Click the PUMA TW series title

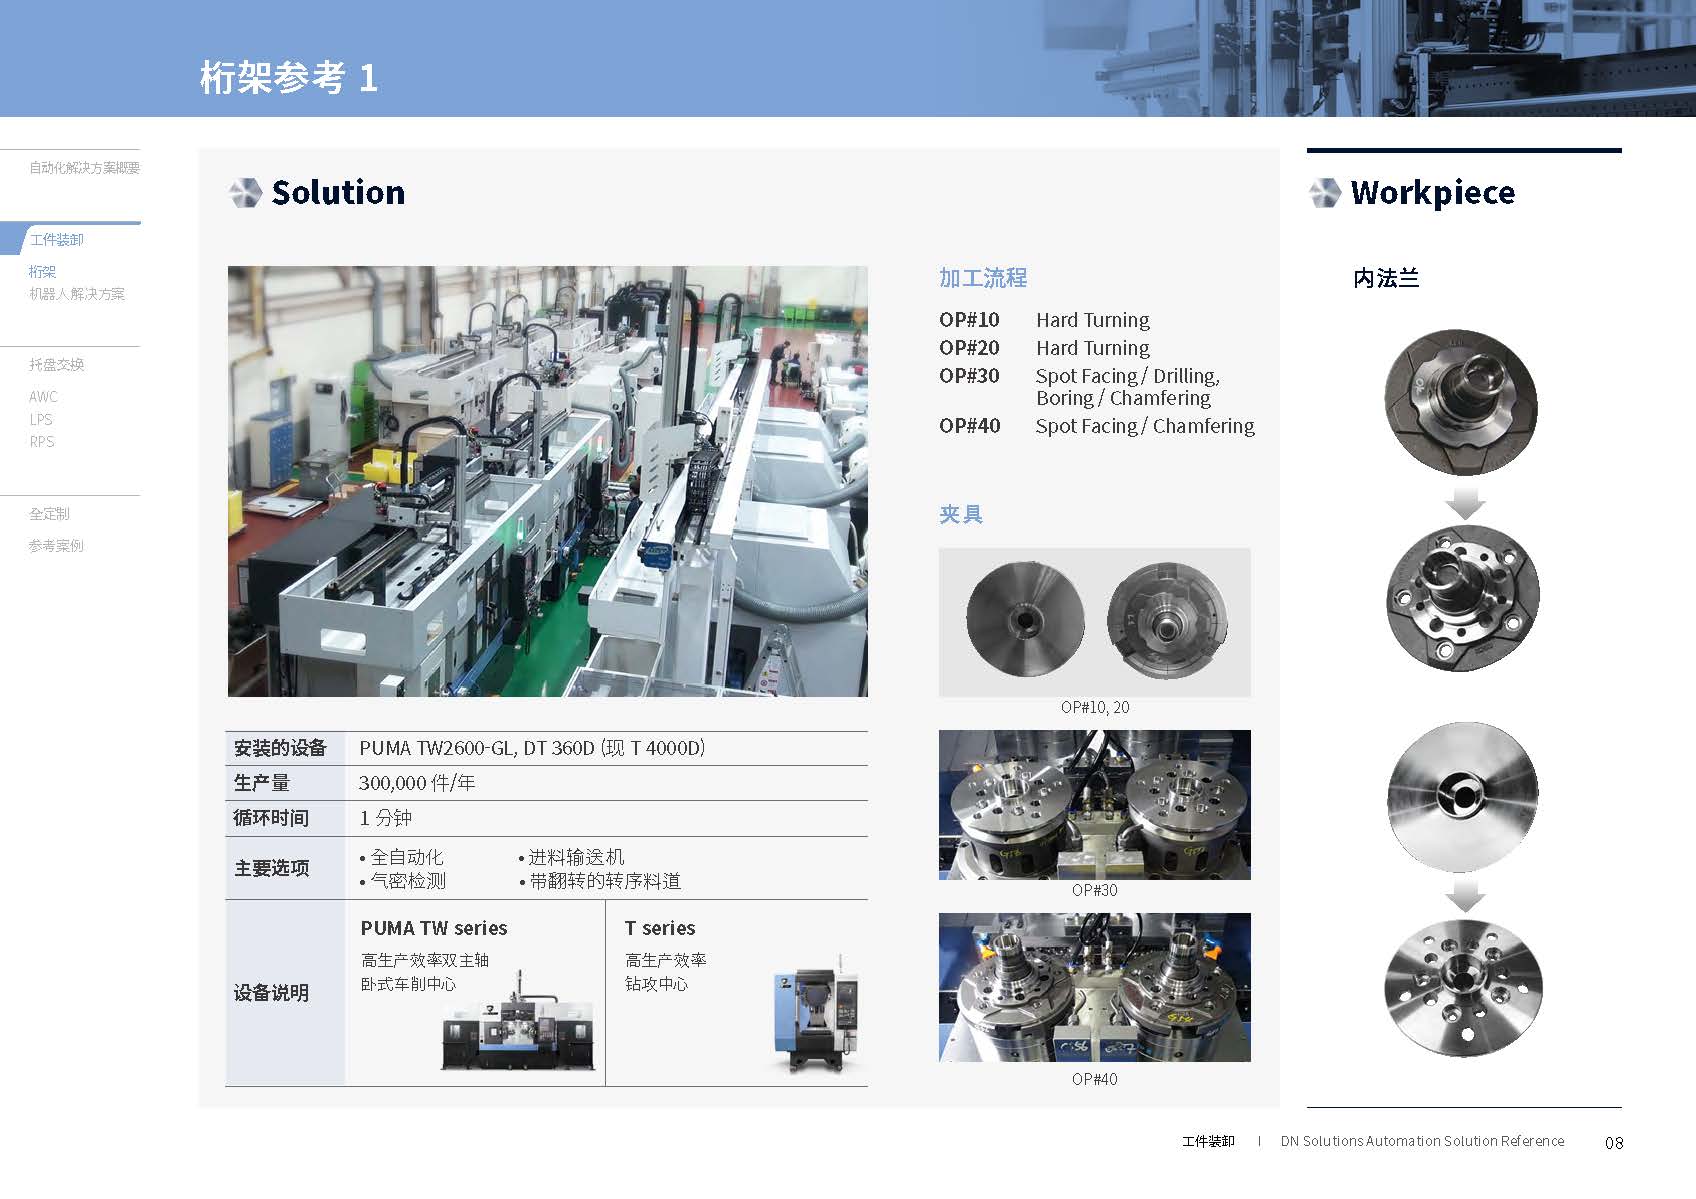pyautogui.click(x=434, y=928)
